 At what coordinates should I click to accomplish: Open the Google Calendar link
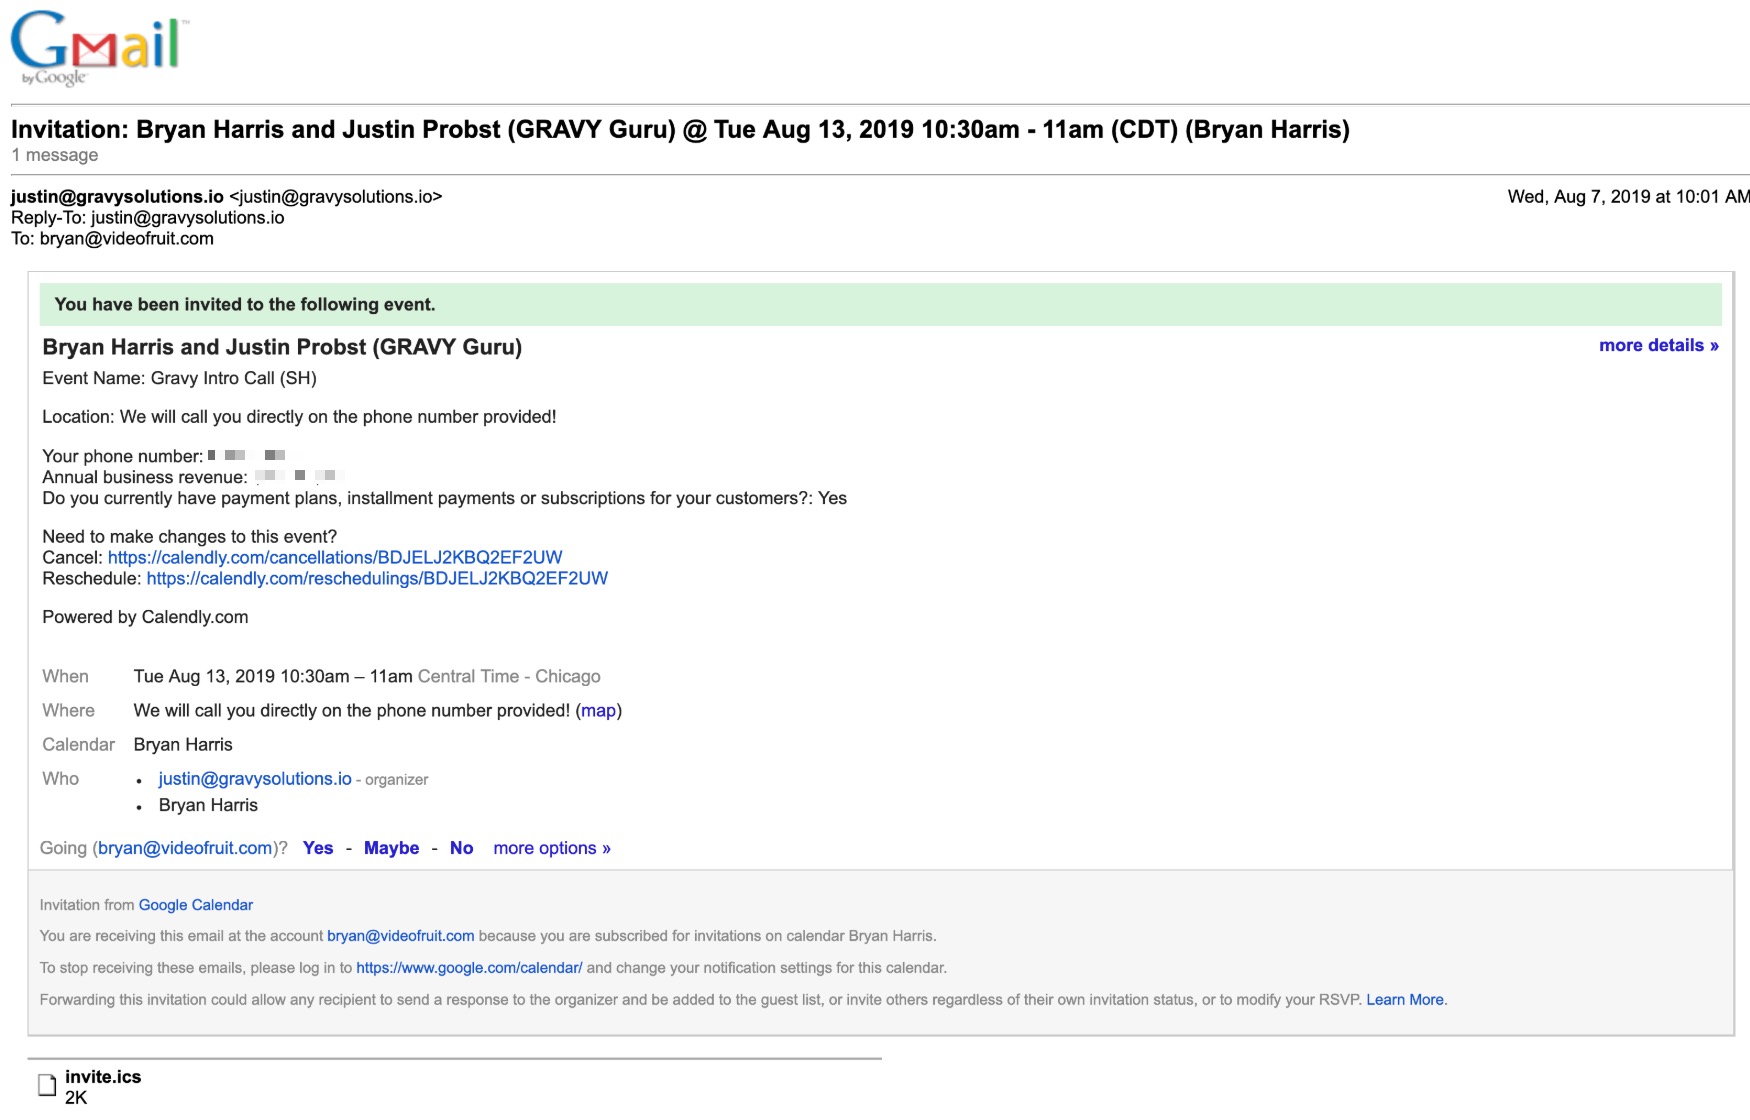(x=195, y=905)
